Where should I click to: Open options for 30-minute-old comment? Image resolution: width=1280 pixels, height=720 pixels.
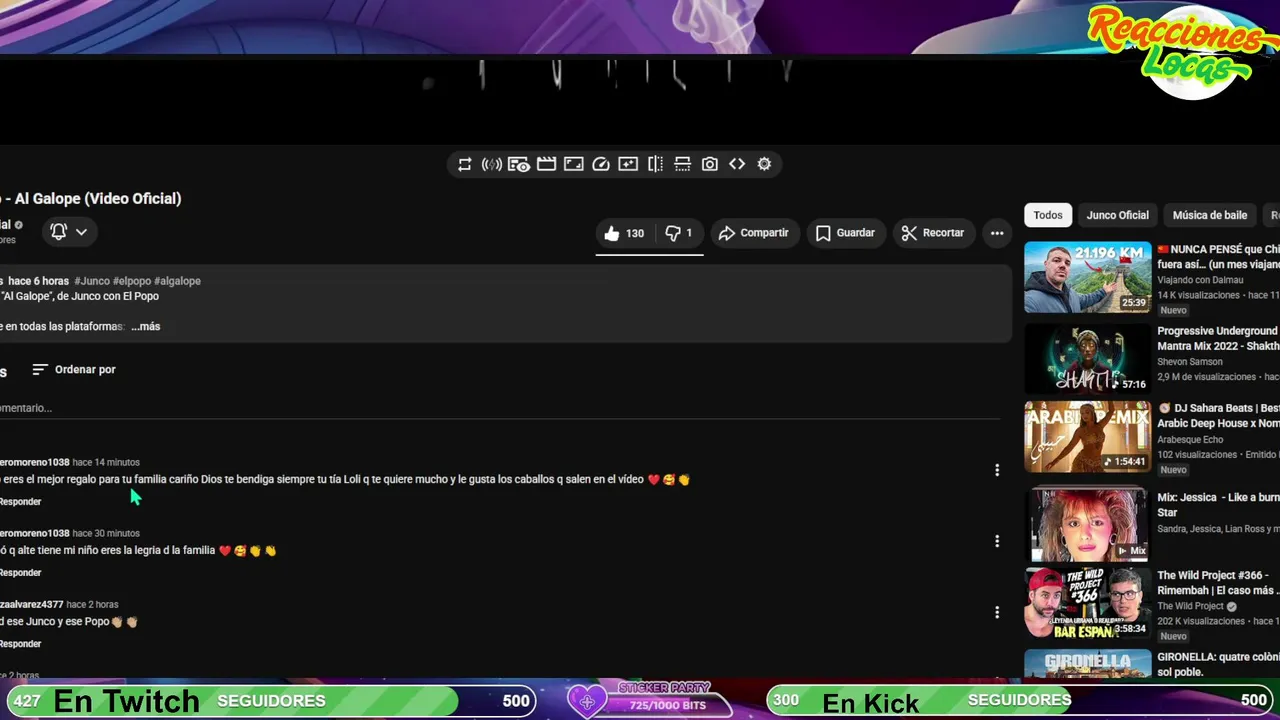(997, 541)
